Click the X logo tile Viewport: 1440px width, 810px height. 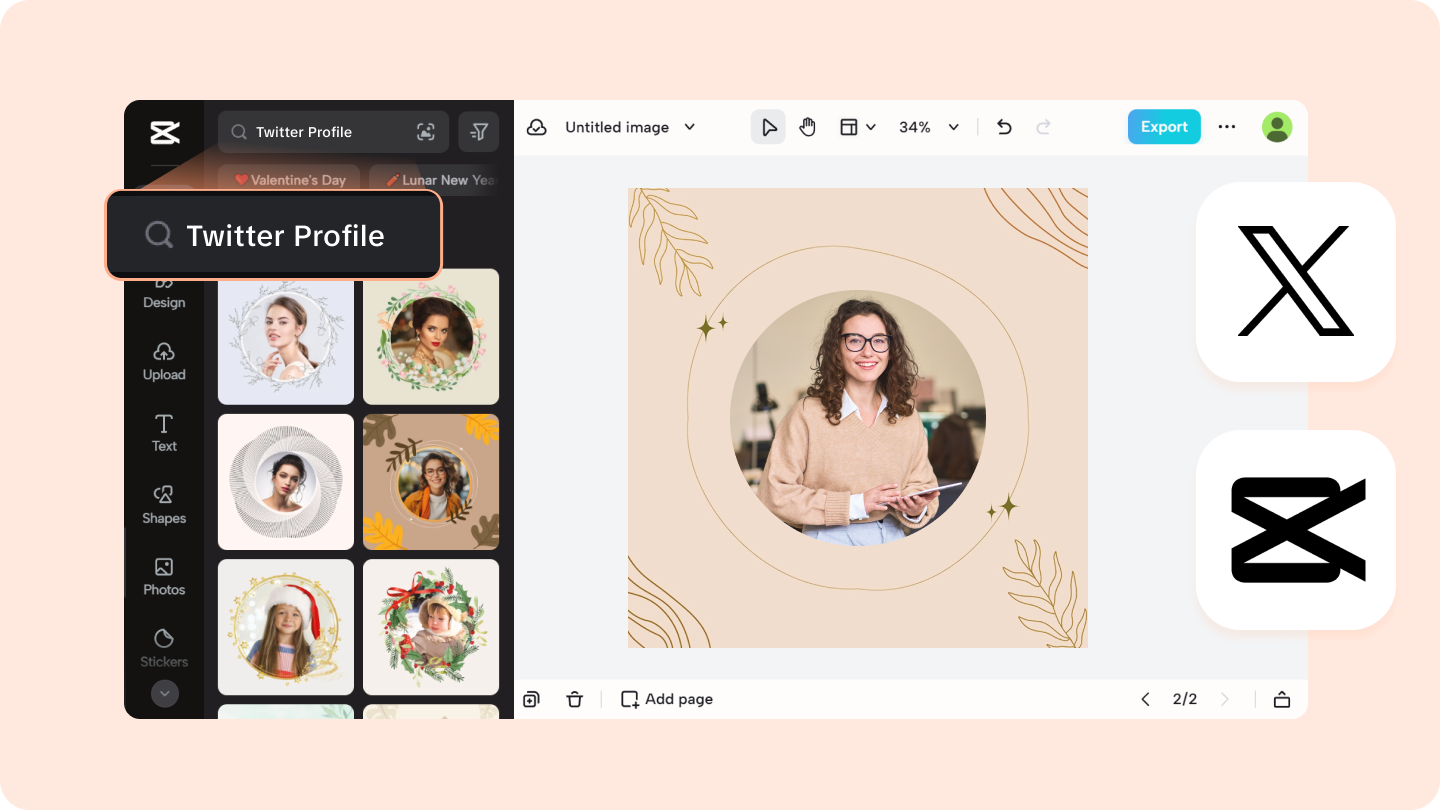tap(1296, 281)
